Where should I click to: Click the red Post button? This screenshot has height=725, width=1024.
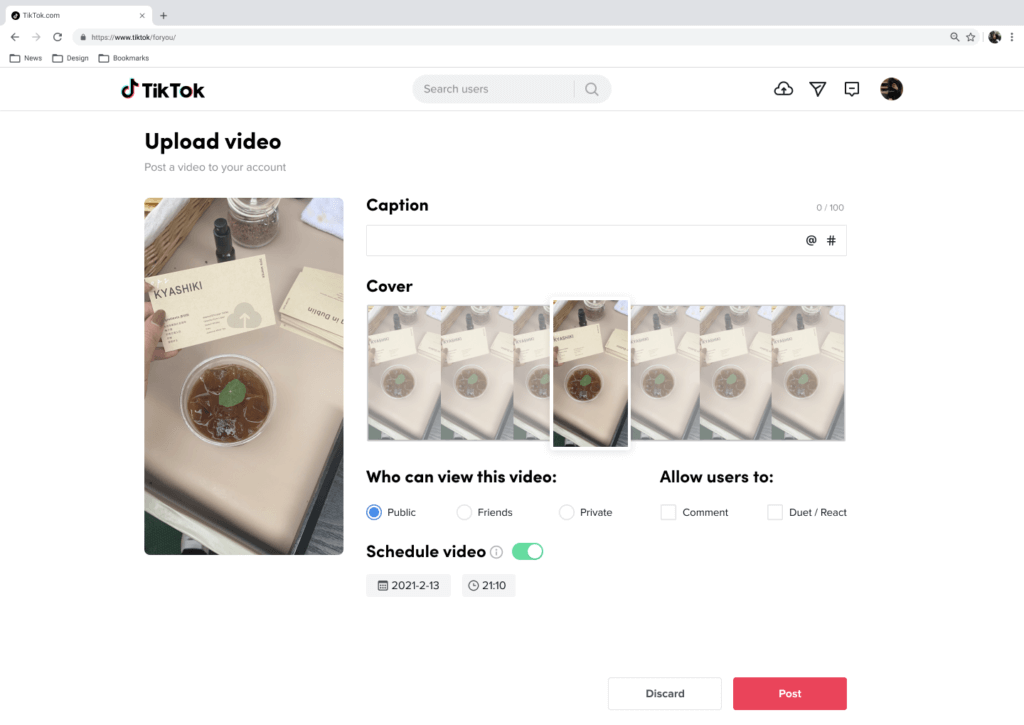[x=789, y=693]
